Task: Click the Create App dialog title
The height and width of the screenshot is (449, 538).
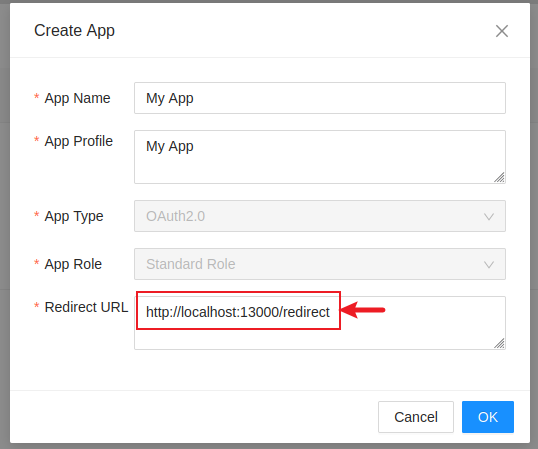Action: coord(74,31)
